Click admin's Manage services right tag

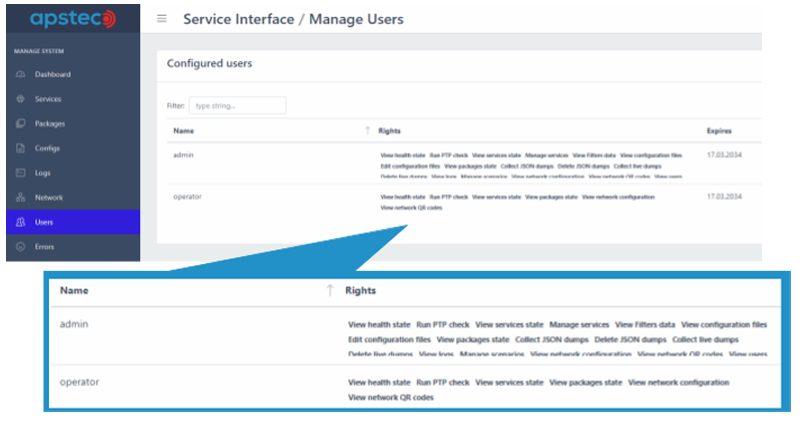coord(546,156)
